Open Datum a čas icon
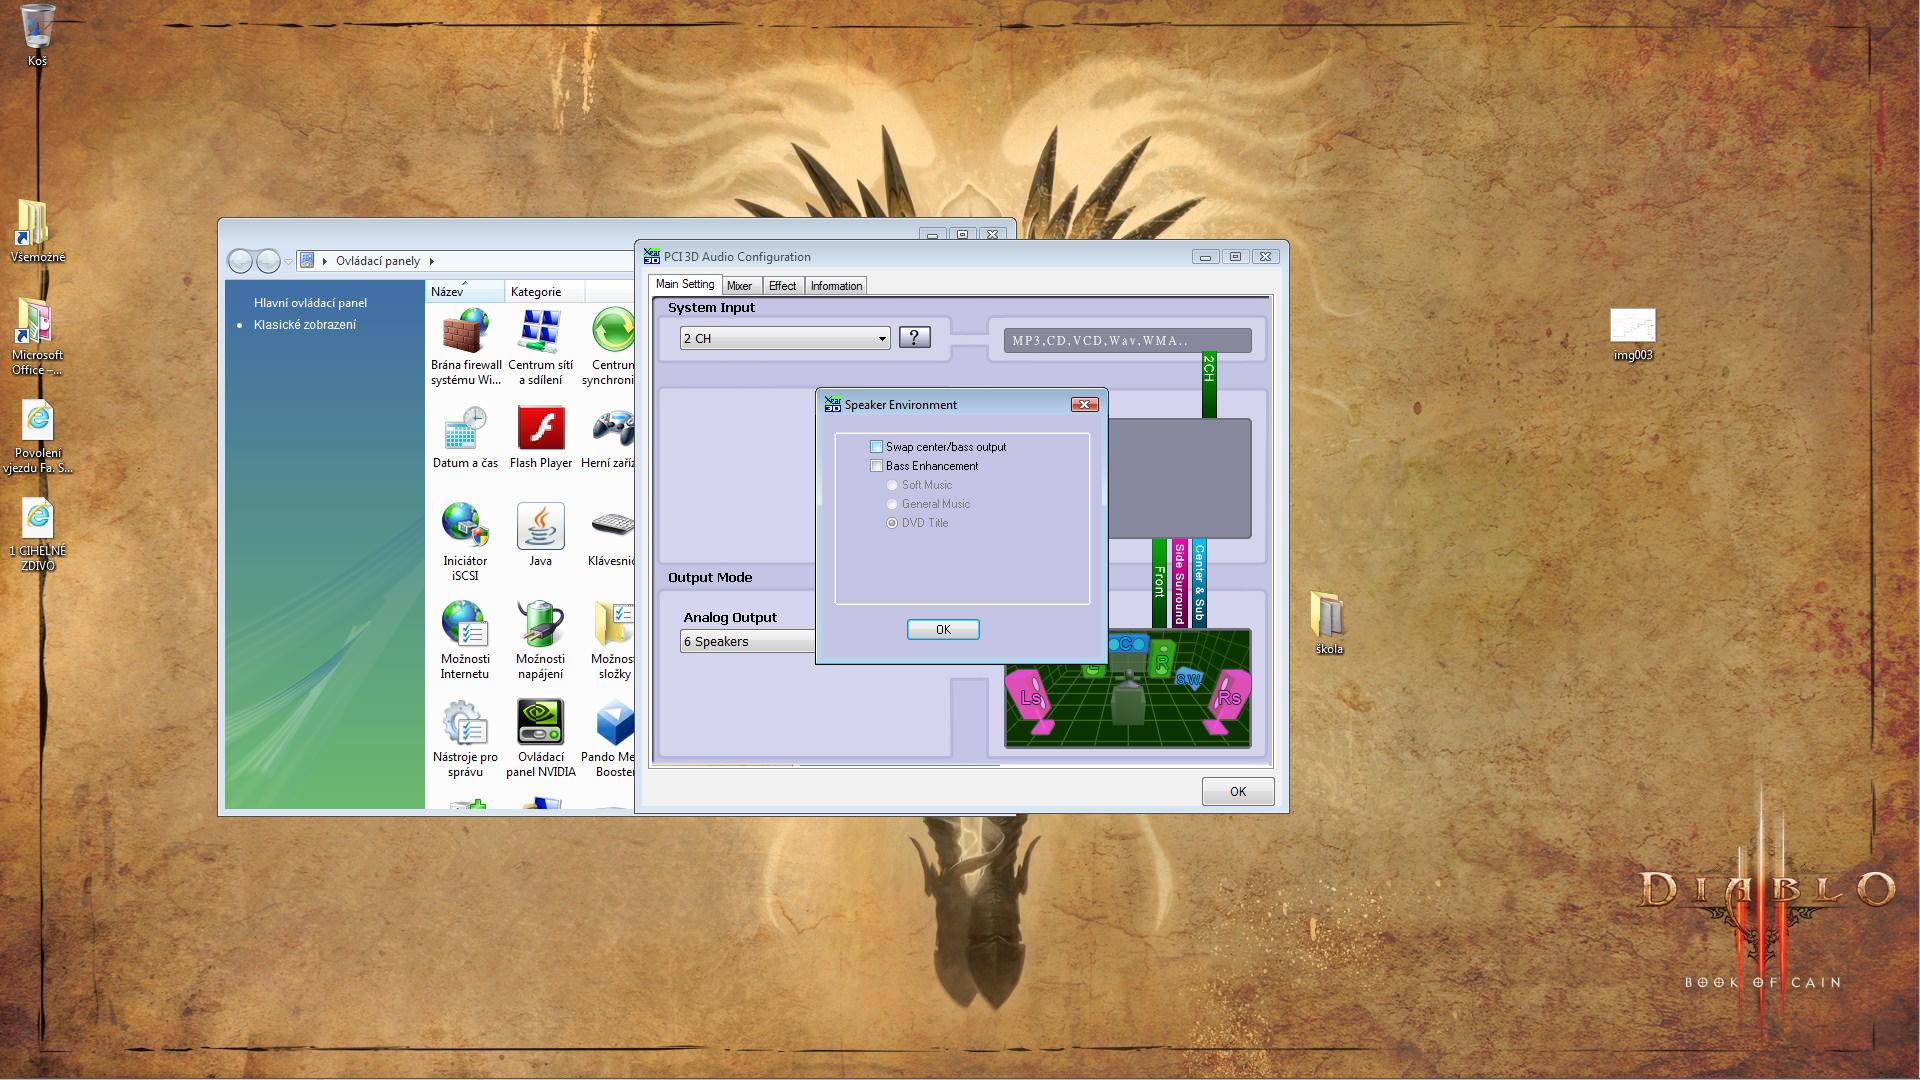The width and height of the screenshot is (1920, 1080). pos(465,430)
